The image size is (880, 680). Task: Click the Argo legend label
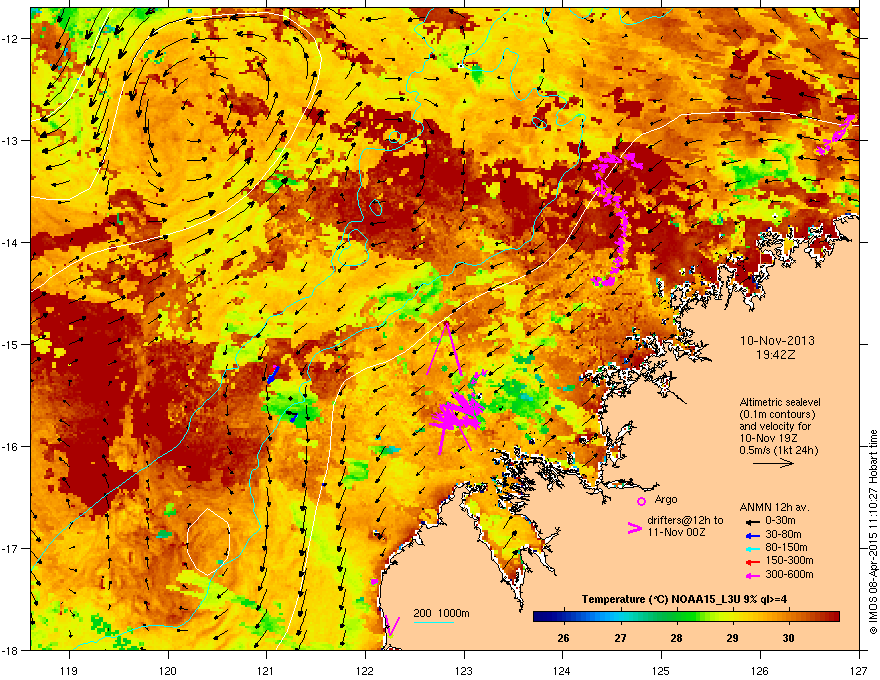tap(666, 499)
